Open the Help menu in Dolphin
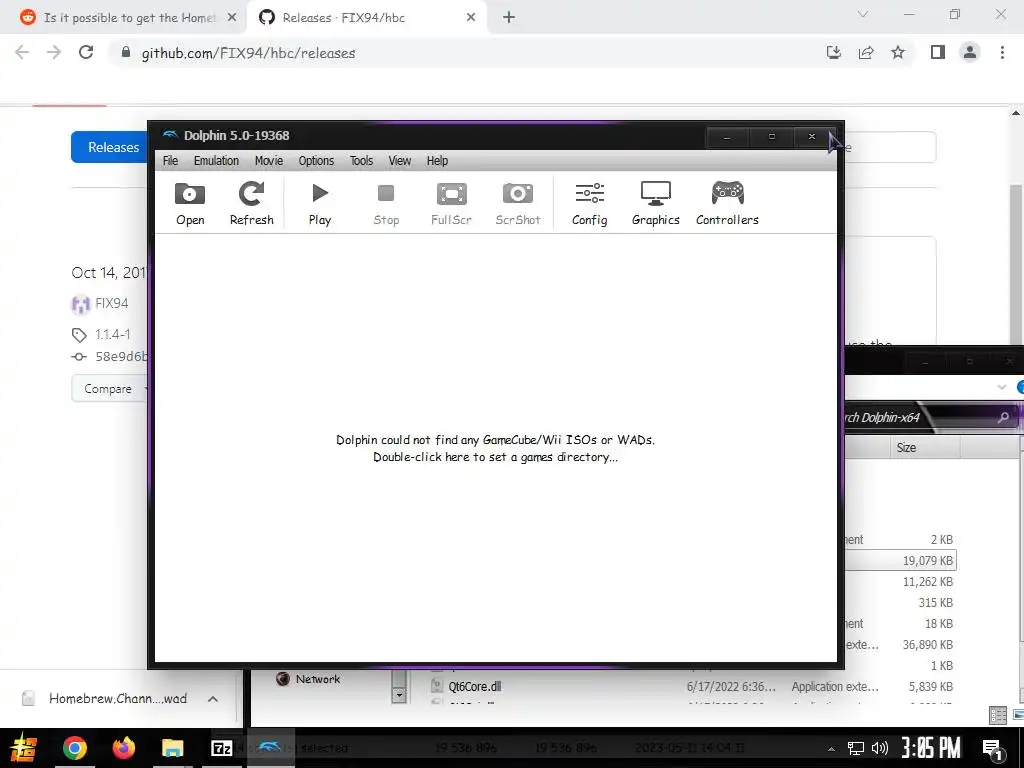 tap(438, 161)
